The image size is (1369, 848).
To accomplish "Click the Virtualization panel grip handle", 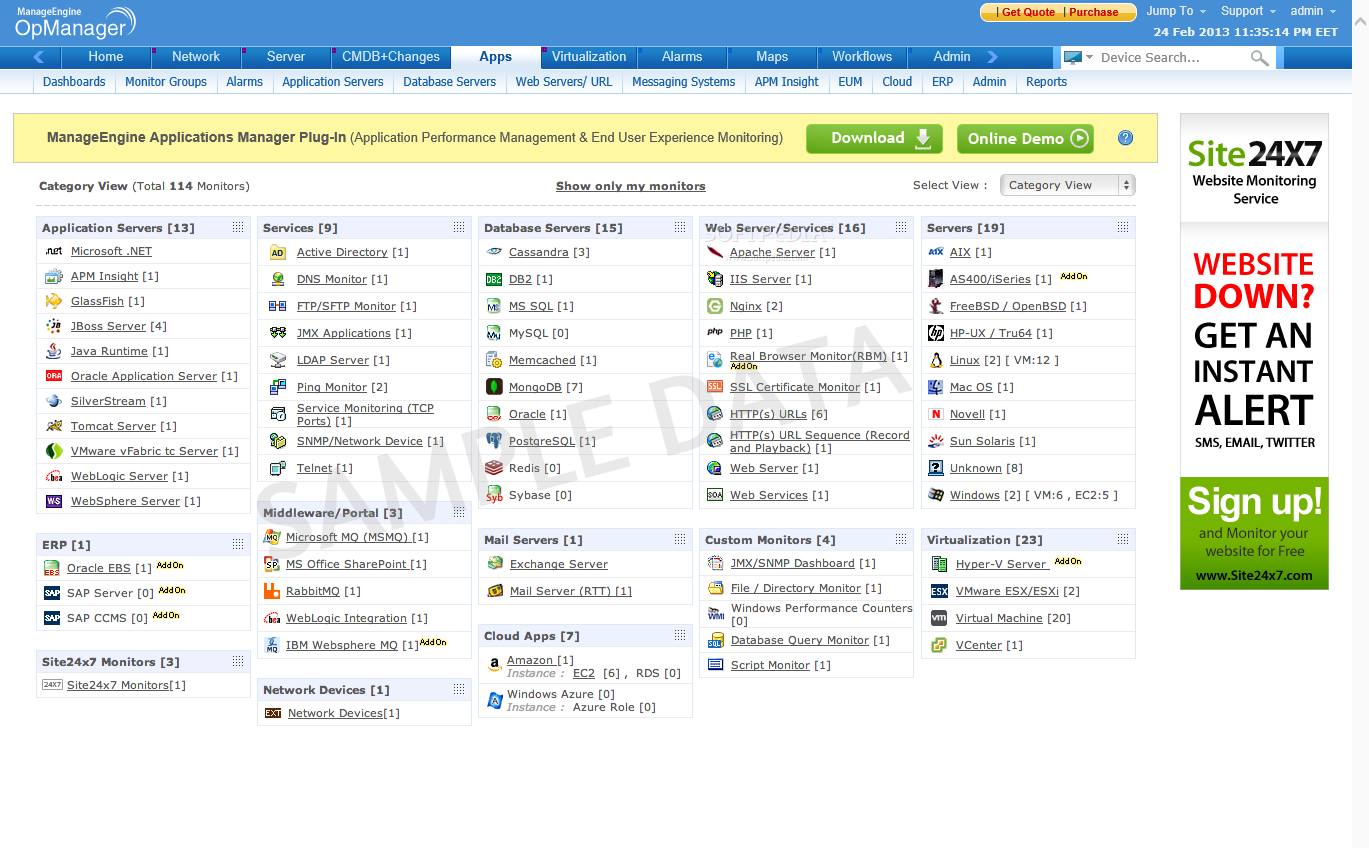I will point(1123,540).
